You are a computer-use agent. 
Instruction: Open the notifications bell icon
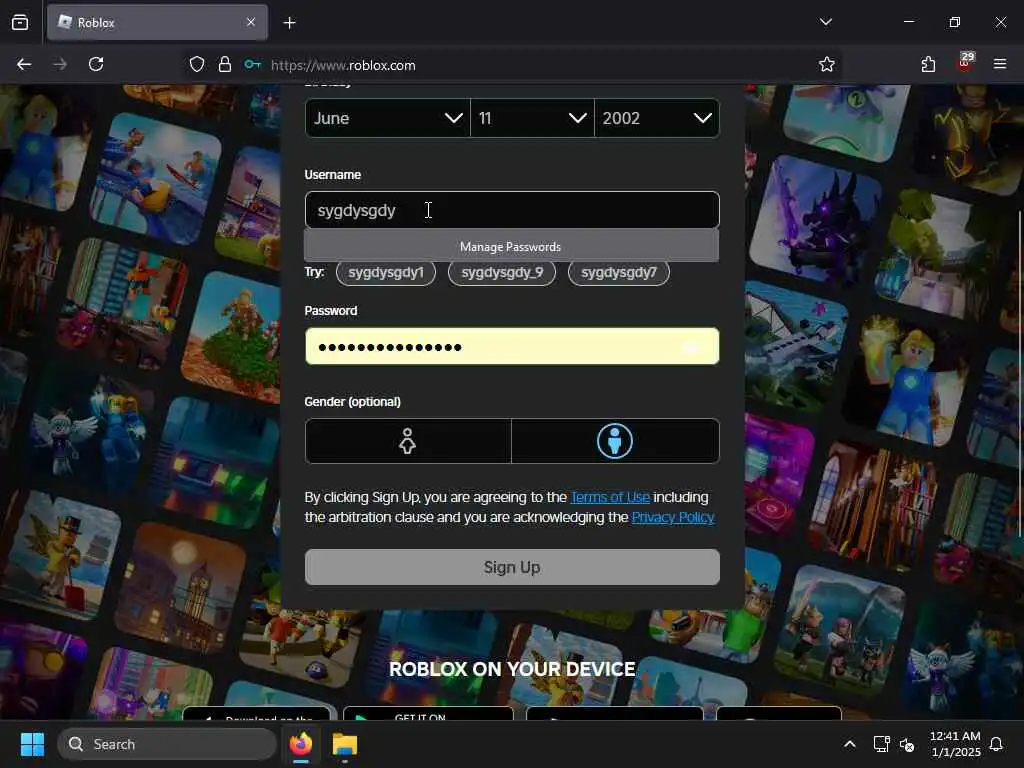(x=997, y=744)
